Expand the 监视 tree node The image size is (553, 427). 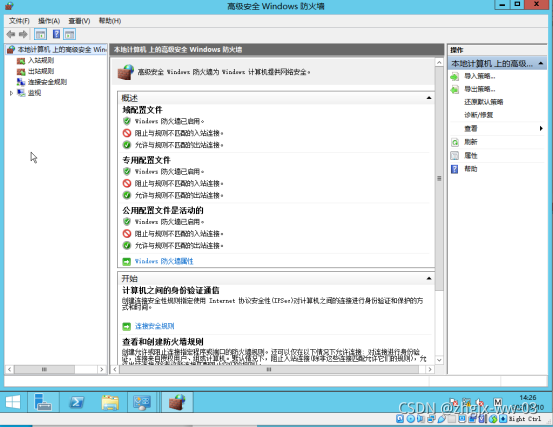(11, 93)
